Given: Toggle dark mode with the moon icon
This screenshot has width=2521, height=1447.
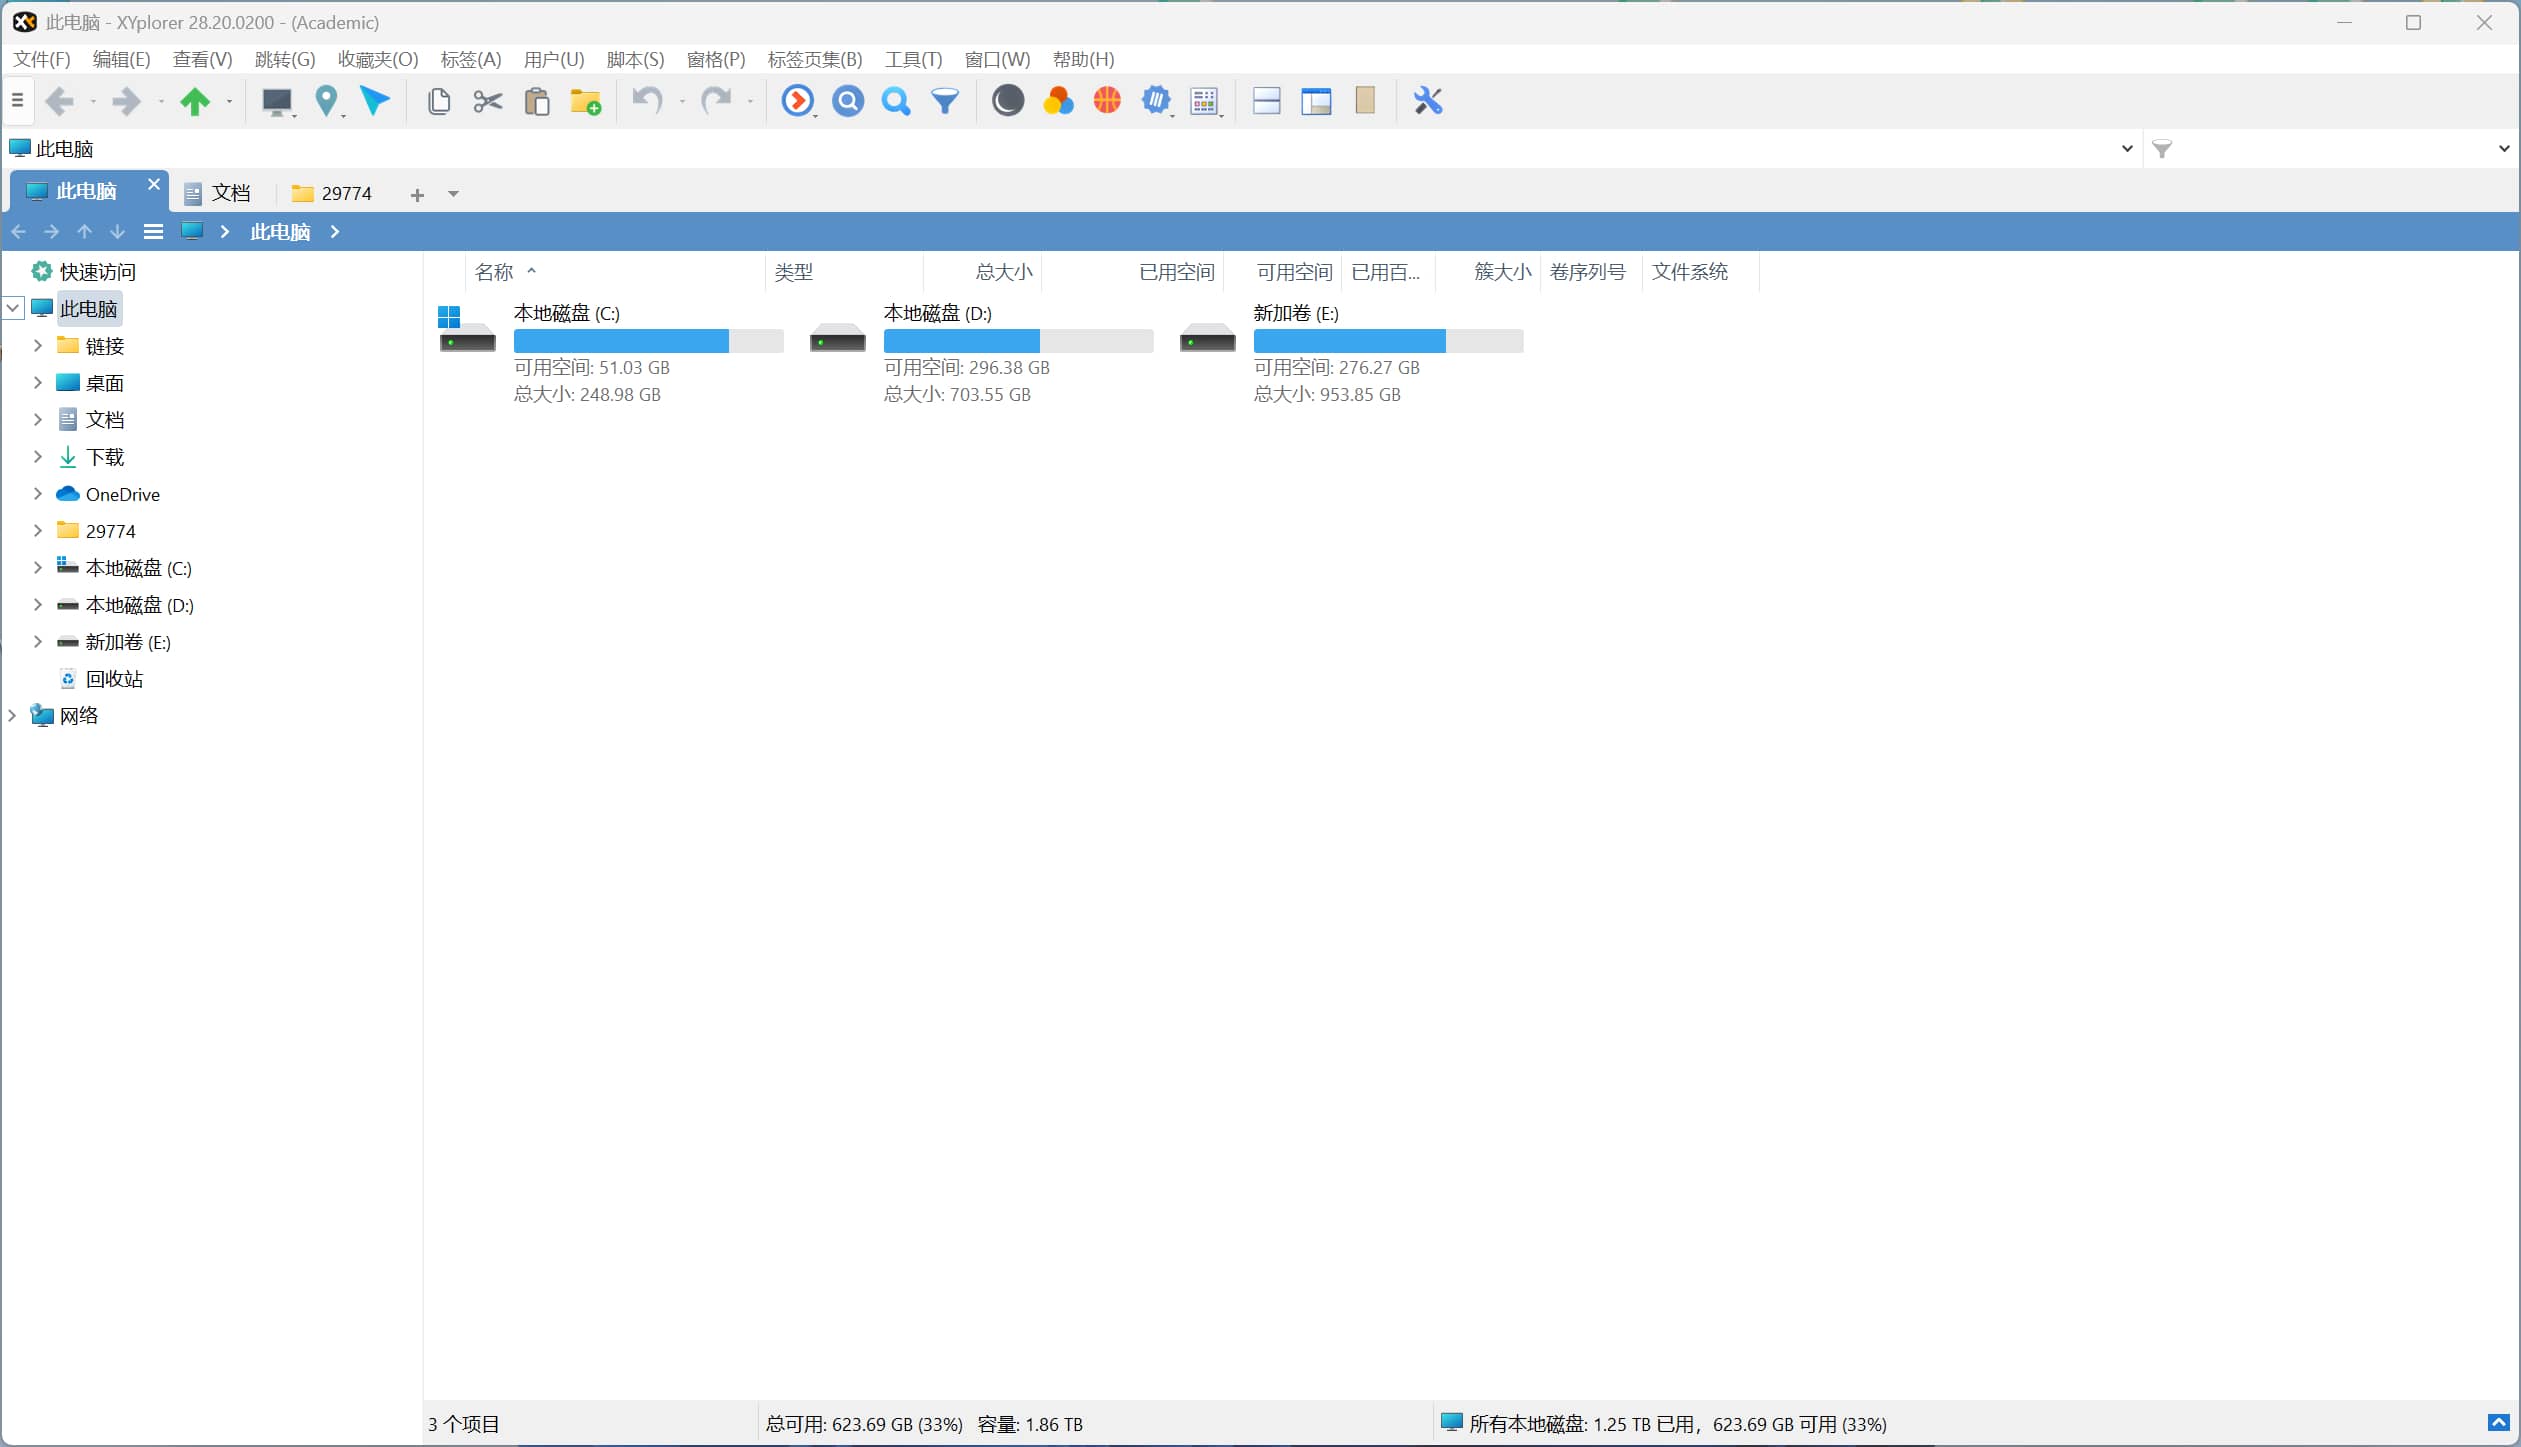Looking at the screenshot, I should 1008,101.
